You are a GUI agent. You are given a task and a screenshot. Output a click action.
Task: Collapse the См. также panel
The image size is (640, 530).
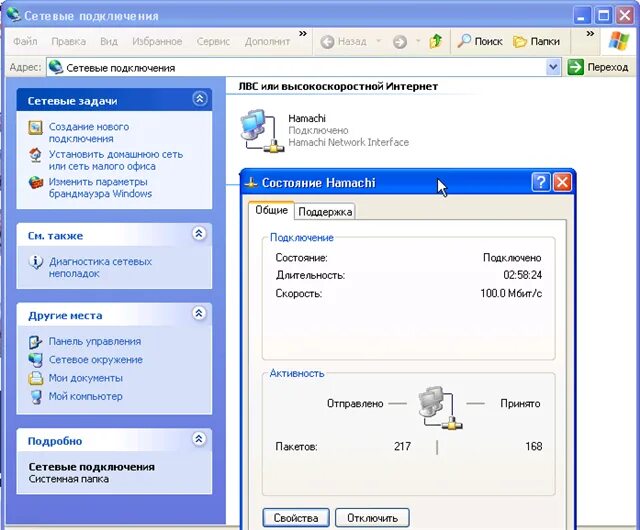[x=199, y=234]
